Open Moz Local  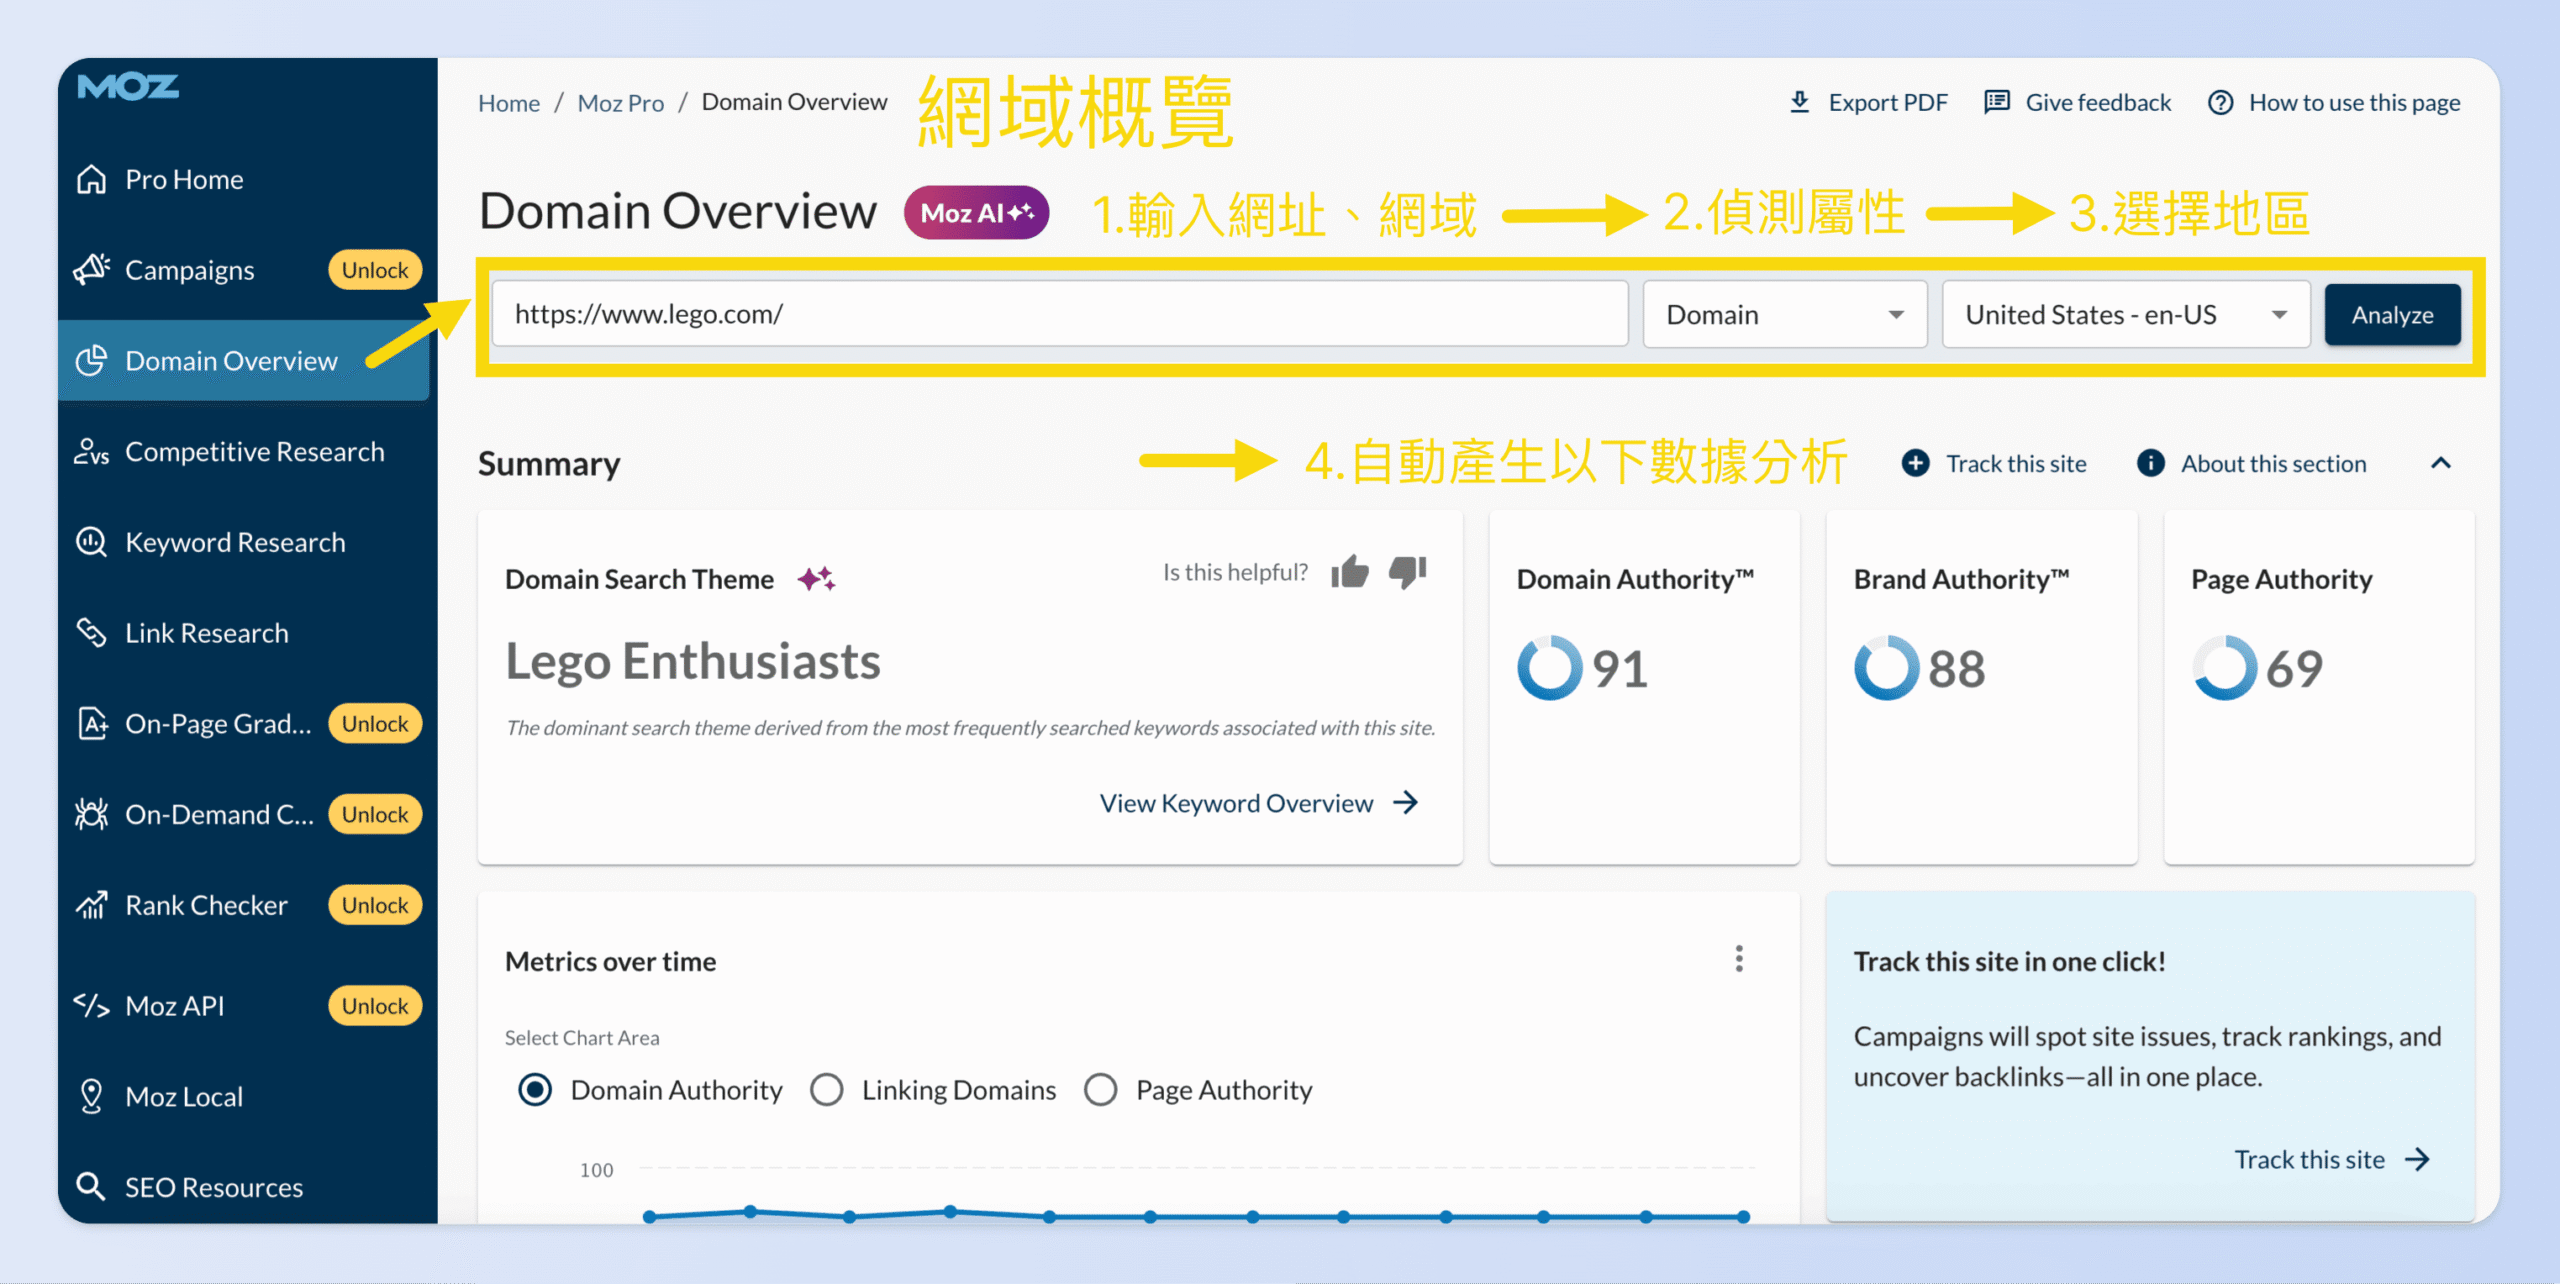(183, 1096)
